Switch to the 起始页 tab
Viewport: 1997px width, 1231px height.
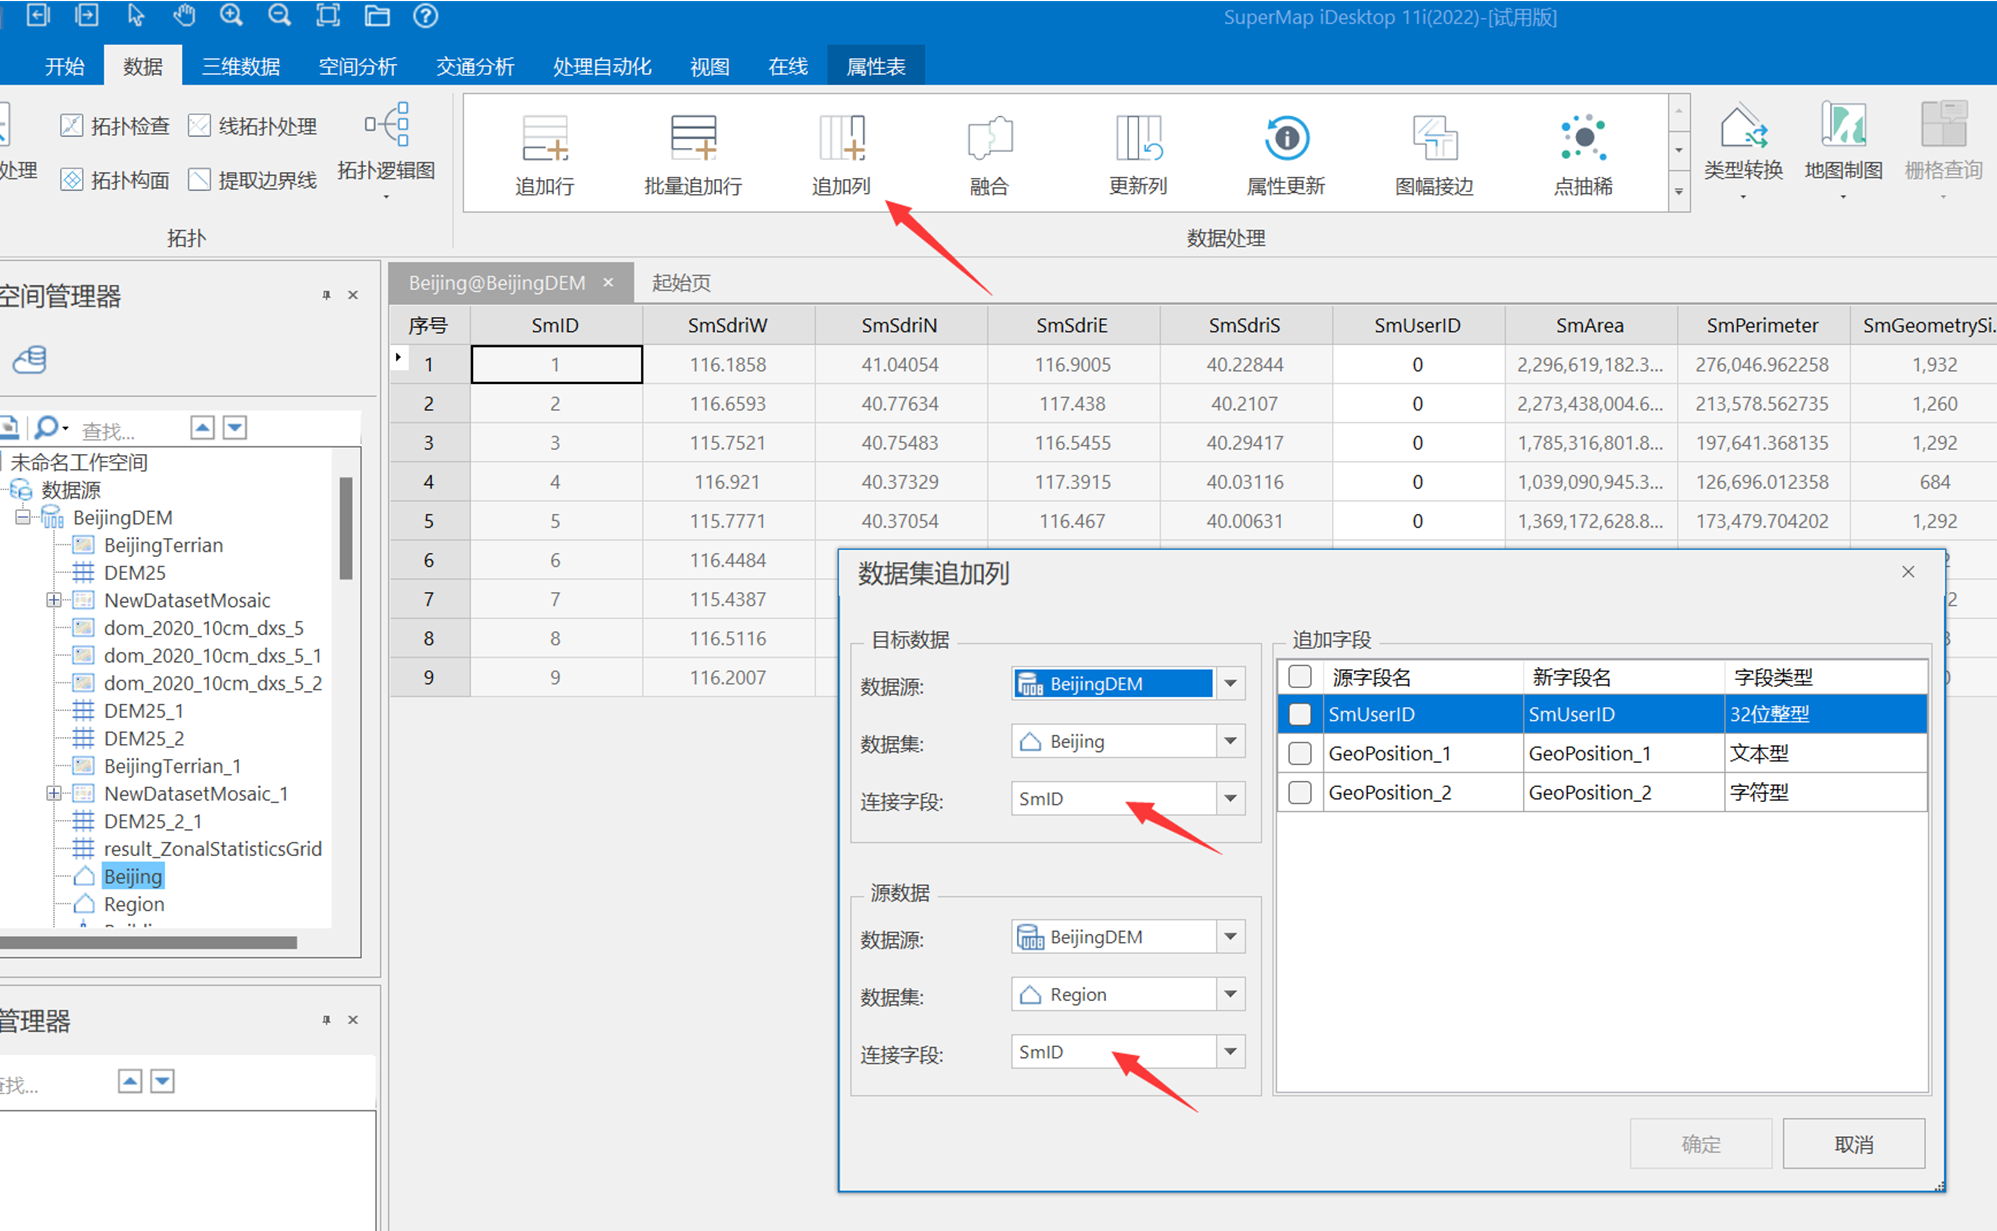tap(681, 283)
